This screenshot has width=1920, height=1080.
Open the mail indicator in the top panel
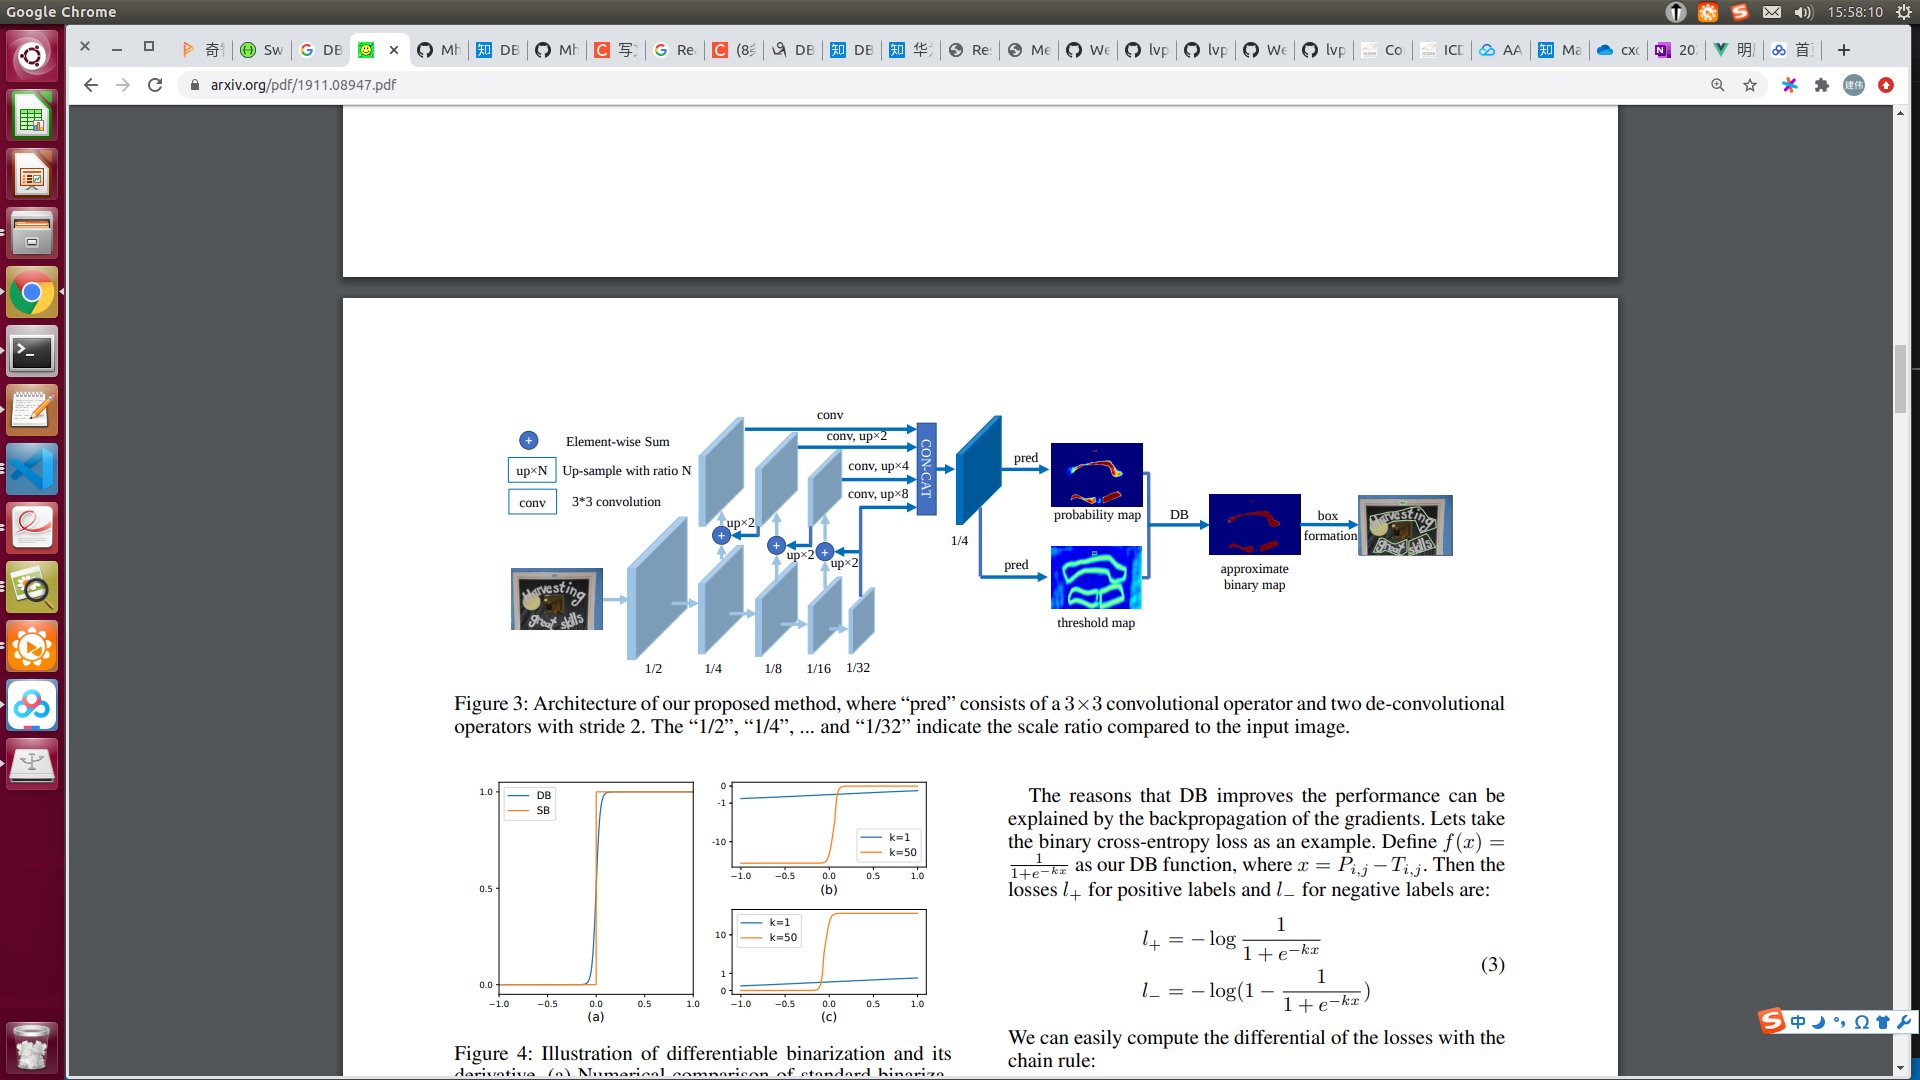pos(1771,12)
